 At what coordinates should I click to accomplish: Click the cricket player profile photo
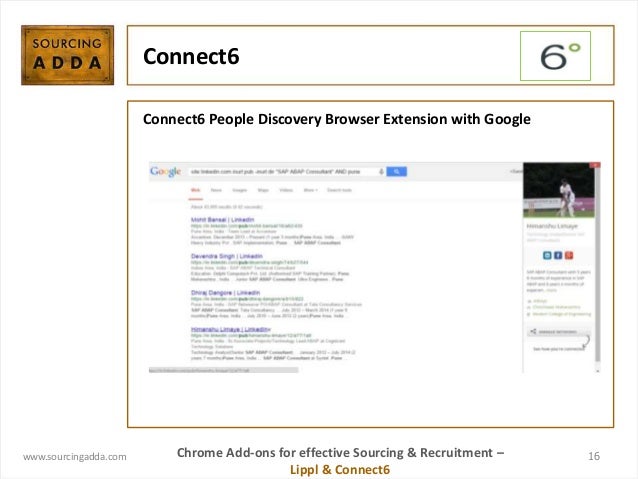[559, 190]
